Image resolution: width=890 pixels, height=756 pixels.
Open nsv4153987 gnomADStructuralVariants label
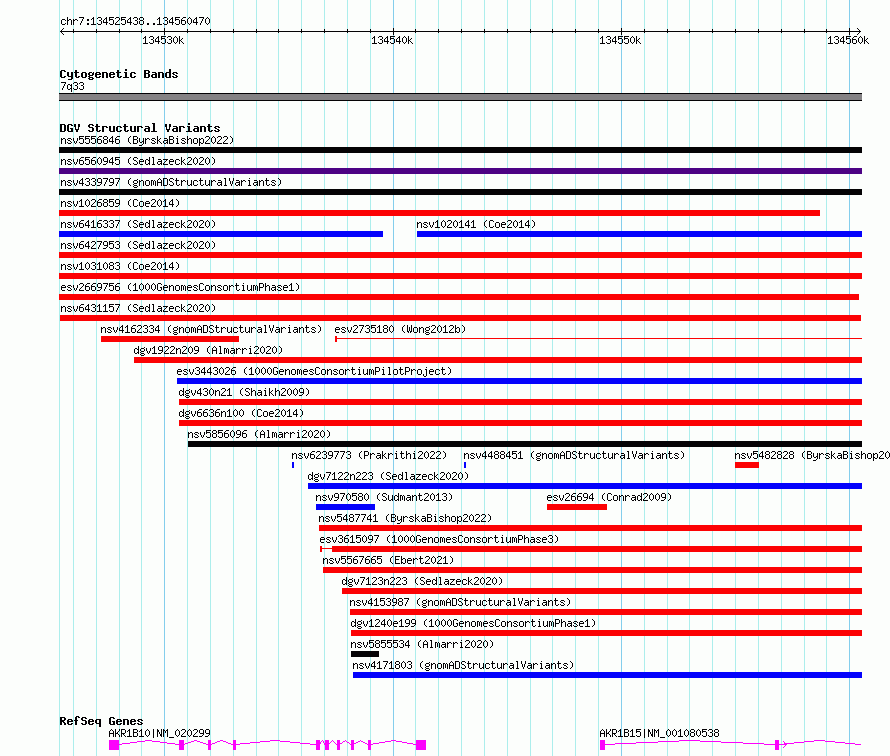pos(460,602)
